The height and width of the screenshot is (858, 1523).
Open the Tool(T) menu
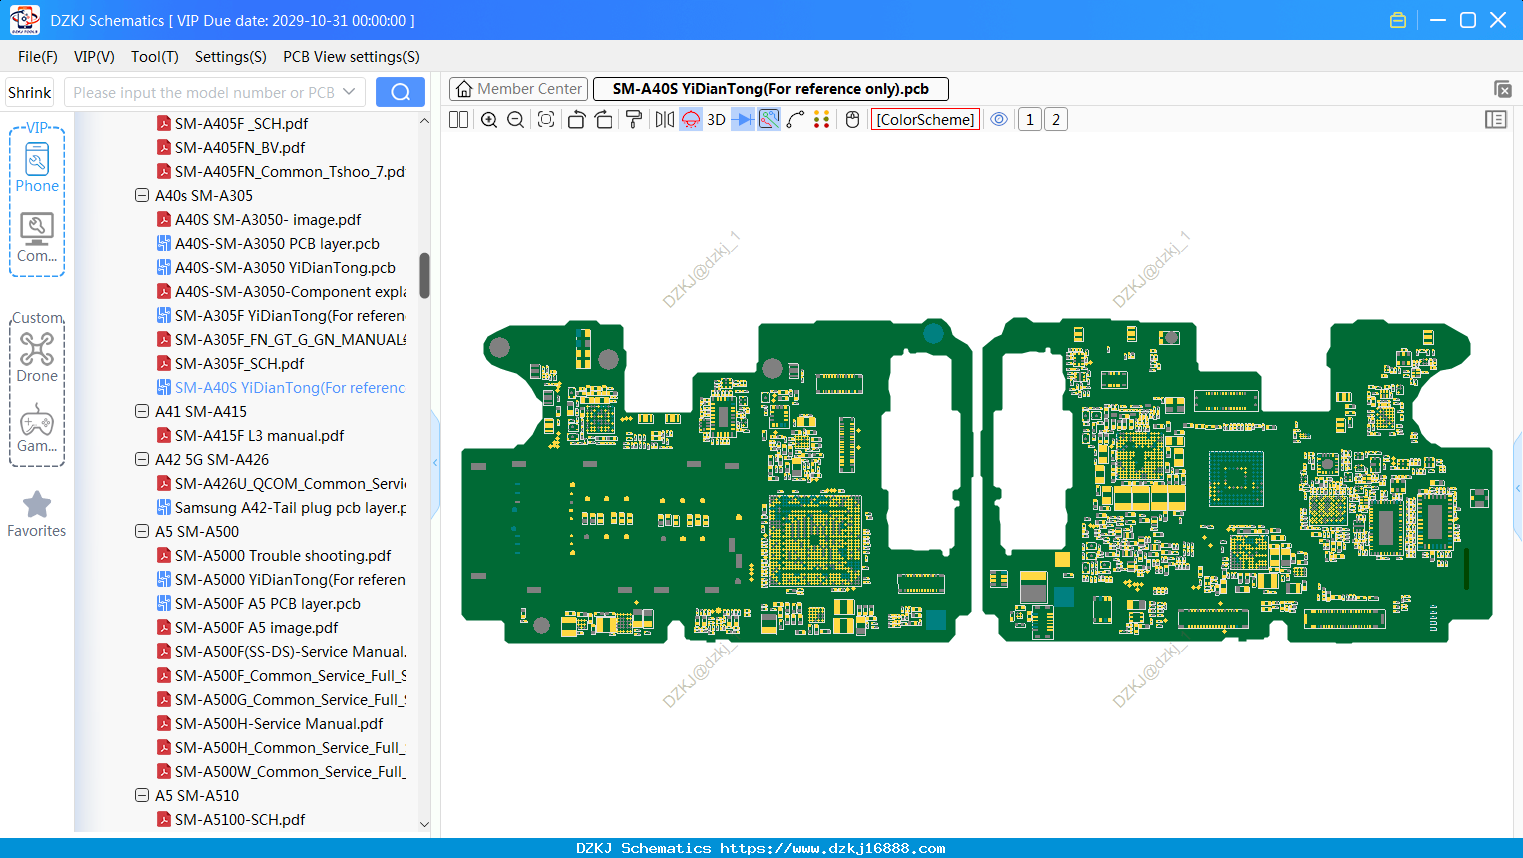155,57
